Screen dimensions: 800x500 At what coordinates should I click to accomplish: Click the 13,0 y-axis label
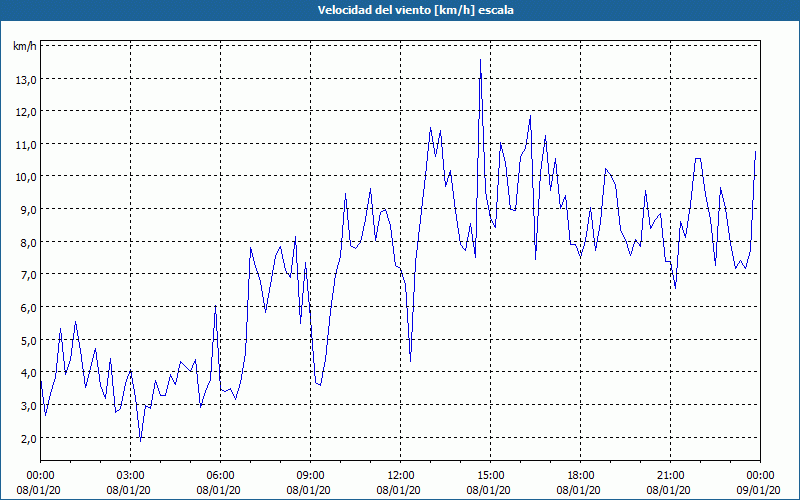point(27,80)
